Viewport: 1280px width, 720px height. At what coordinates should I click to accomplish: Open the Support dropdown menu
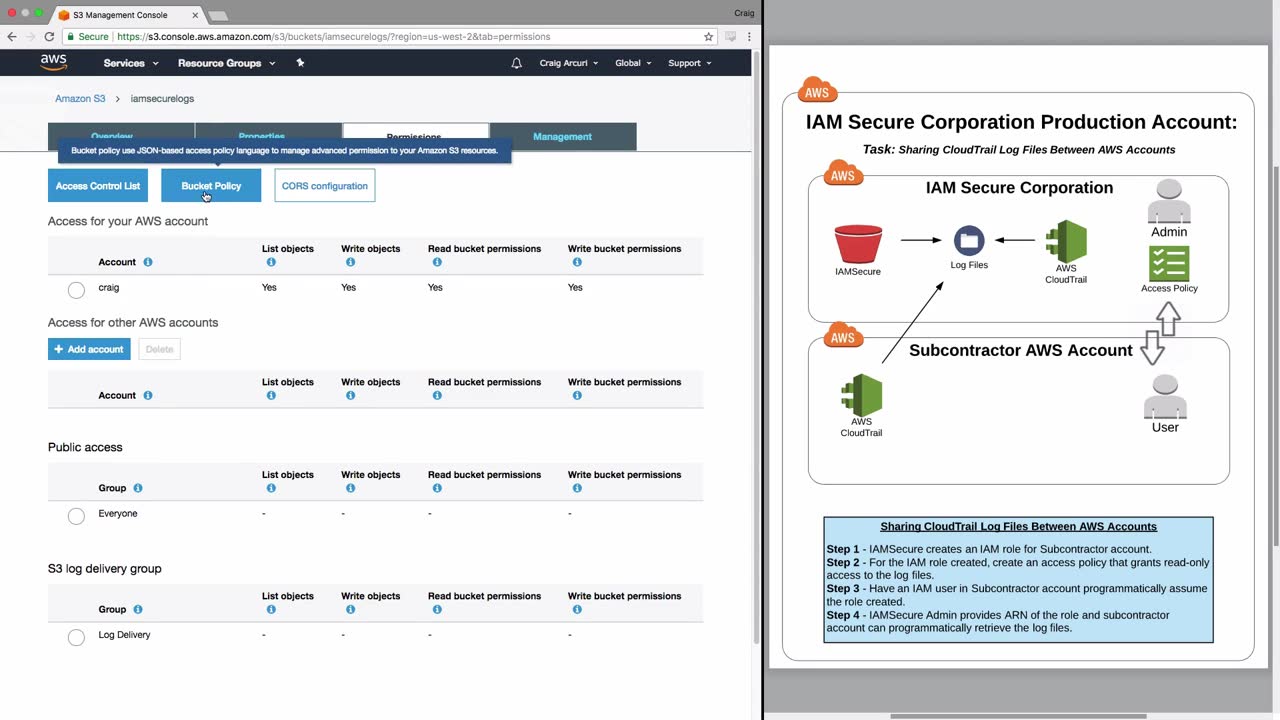point(690,63)
